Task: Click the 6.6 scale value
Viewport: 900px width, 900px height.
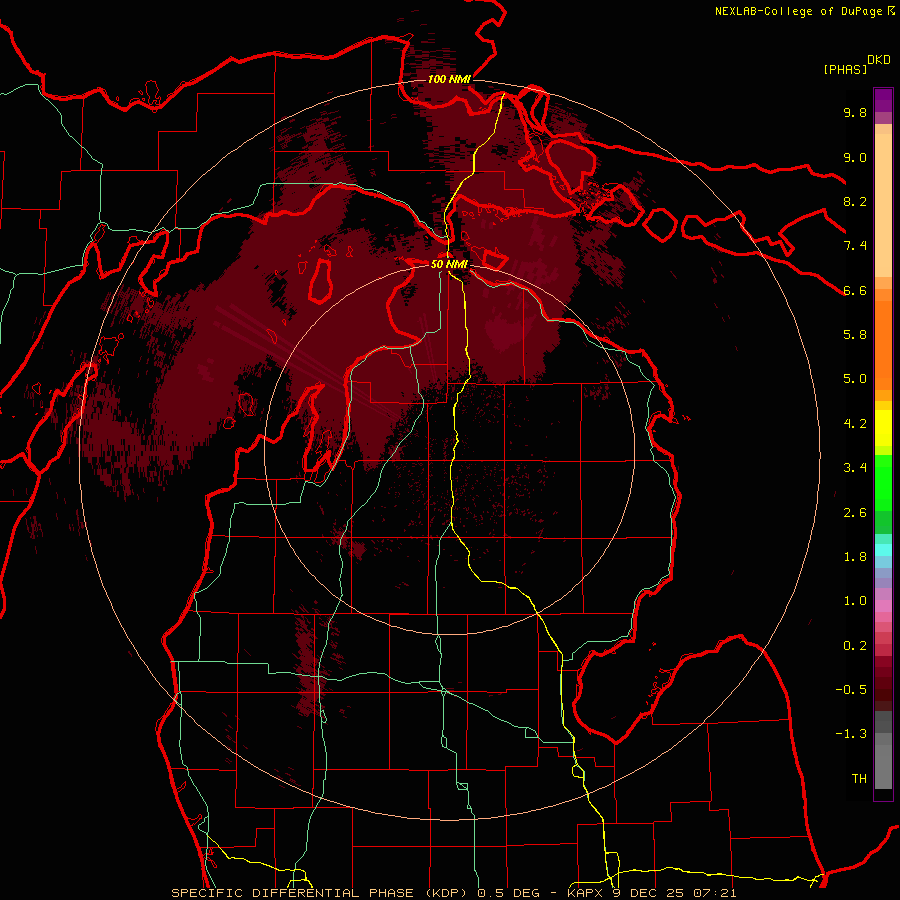Action: click(x=855, y=290)
